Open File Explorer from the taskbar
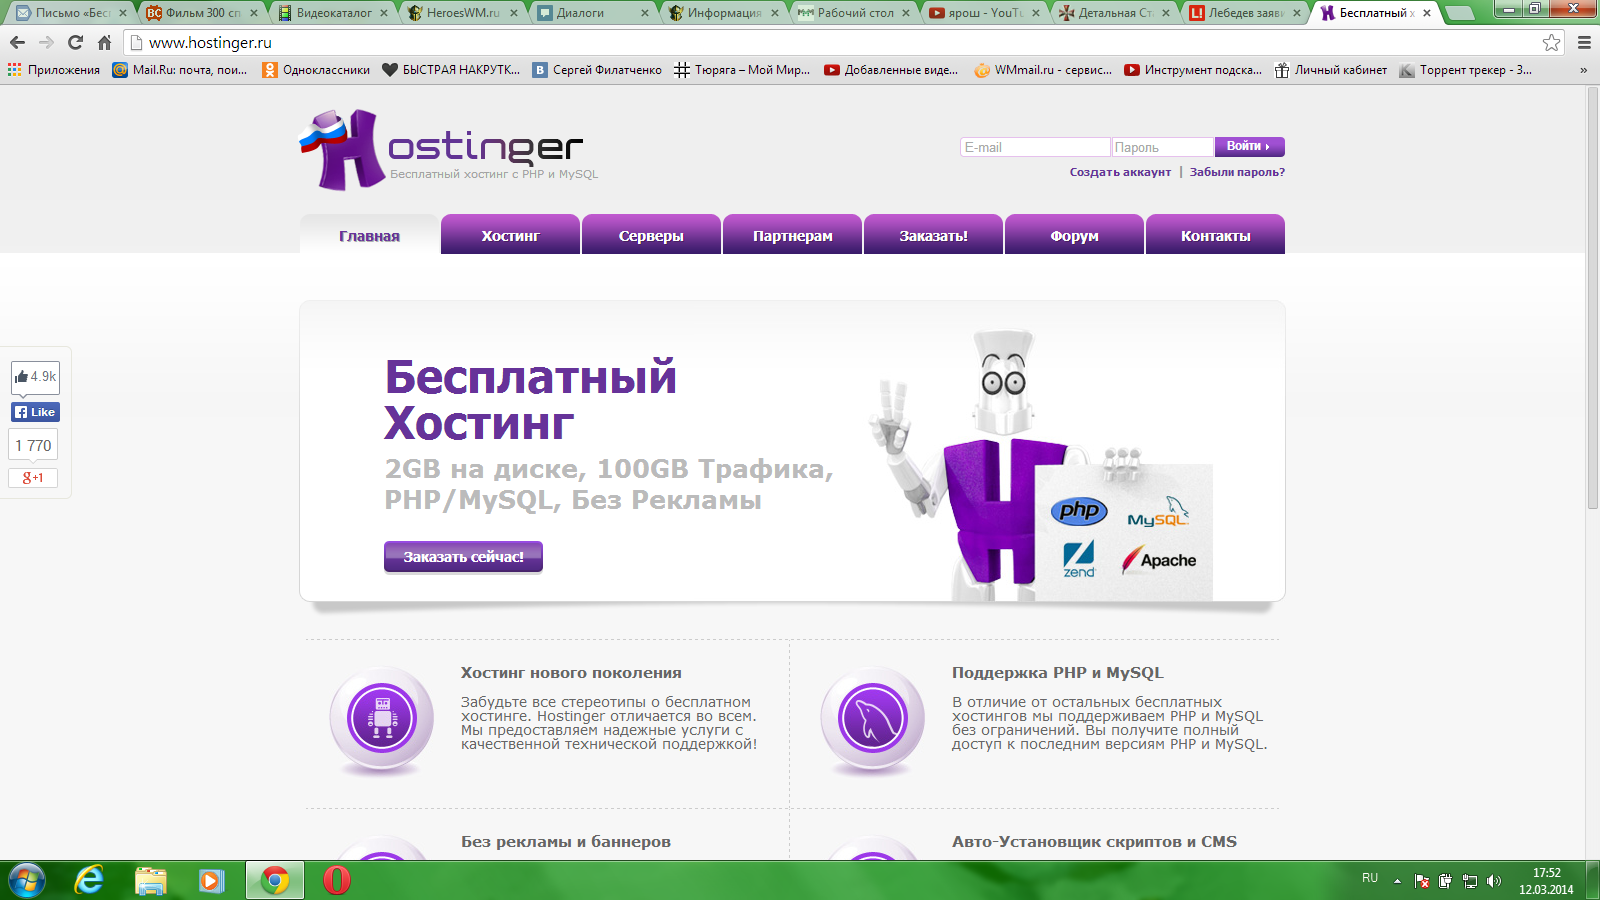This screenshot has width=1600, height=900. tap(151, 881)
